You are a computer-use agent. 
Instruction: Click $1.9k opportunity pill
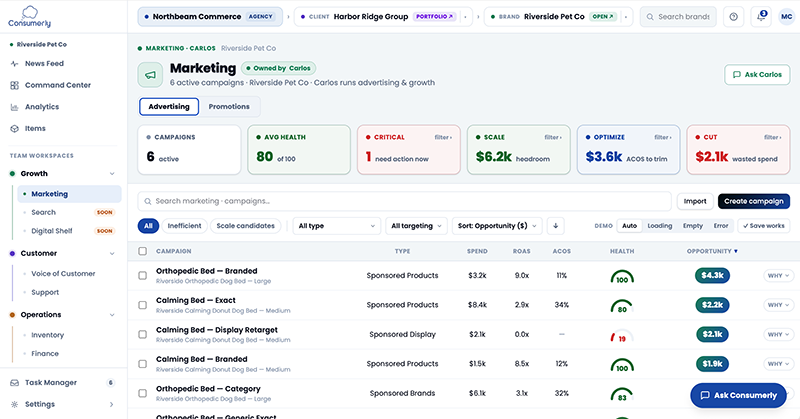[712, 364]
